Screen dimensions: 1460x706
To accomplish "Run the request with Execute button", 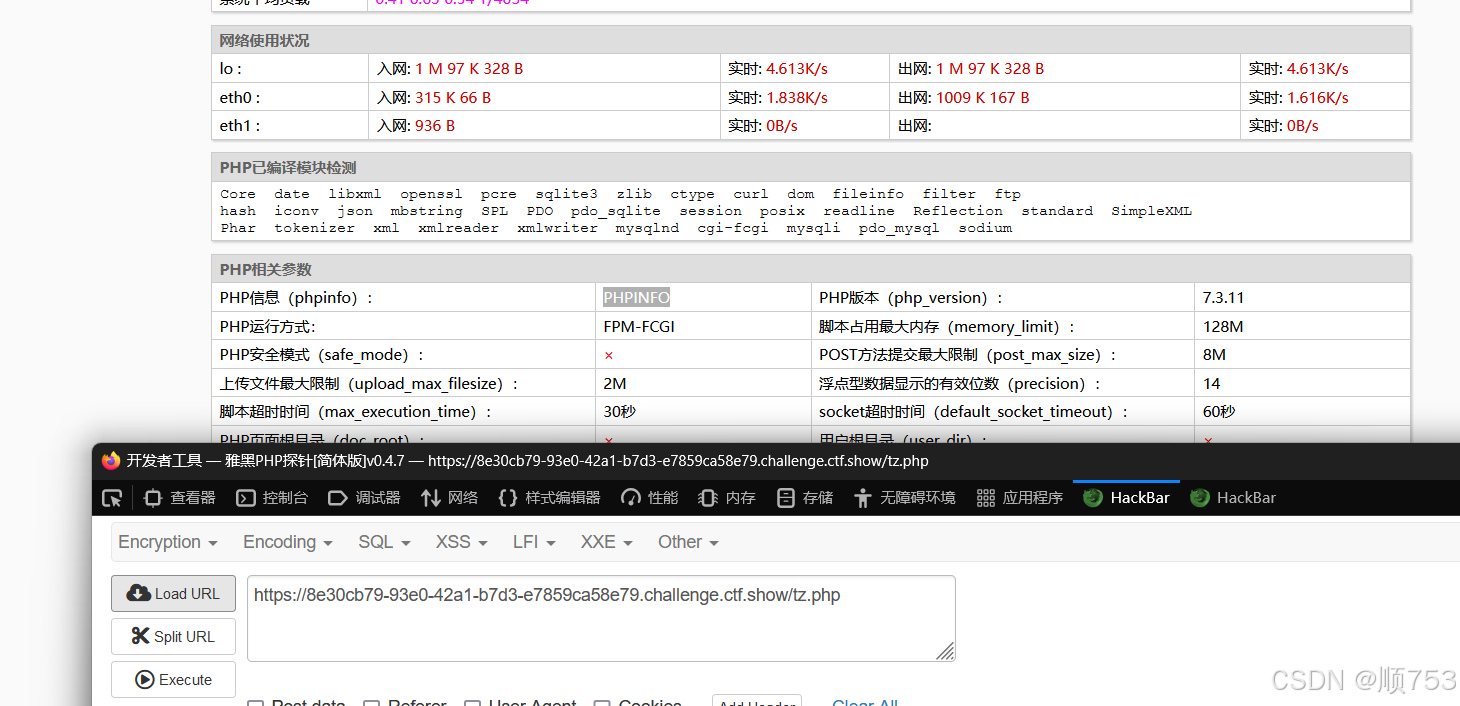I will (x=173, y=680).
